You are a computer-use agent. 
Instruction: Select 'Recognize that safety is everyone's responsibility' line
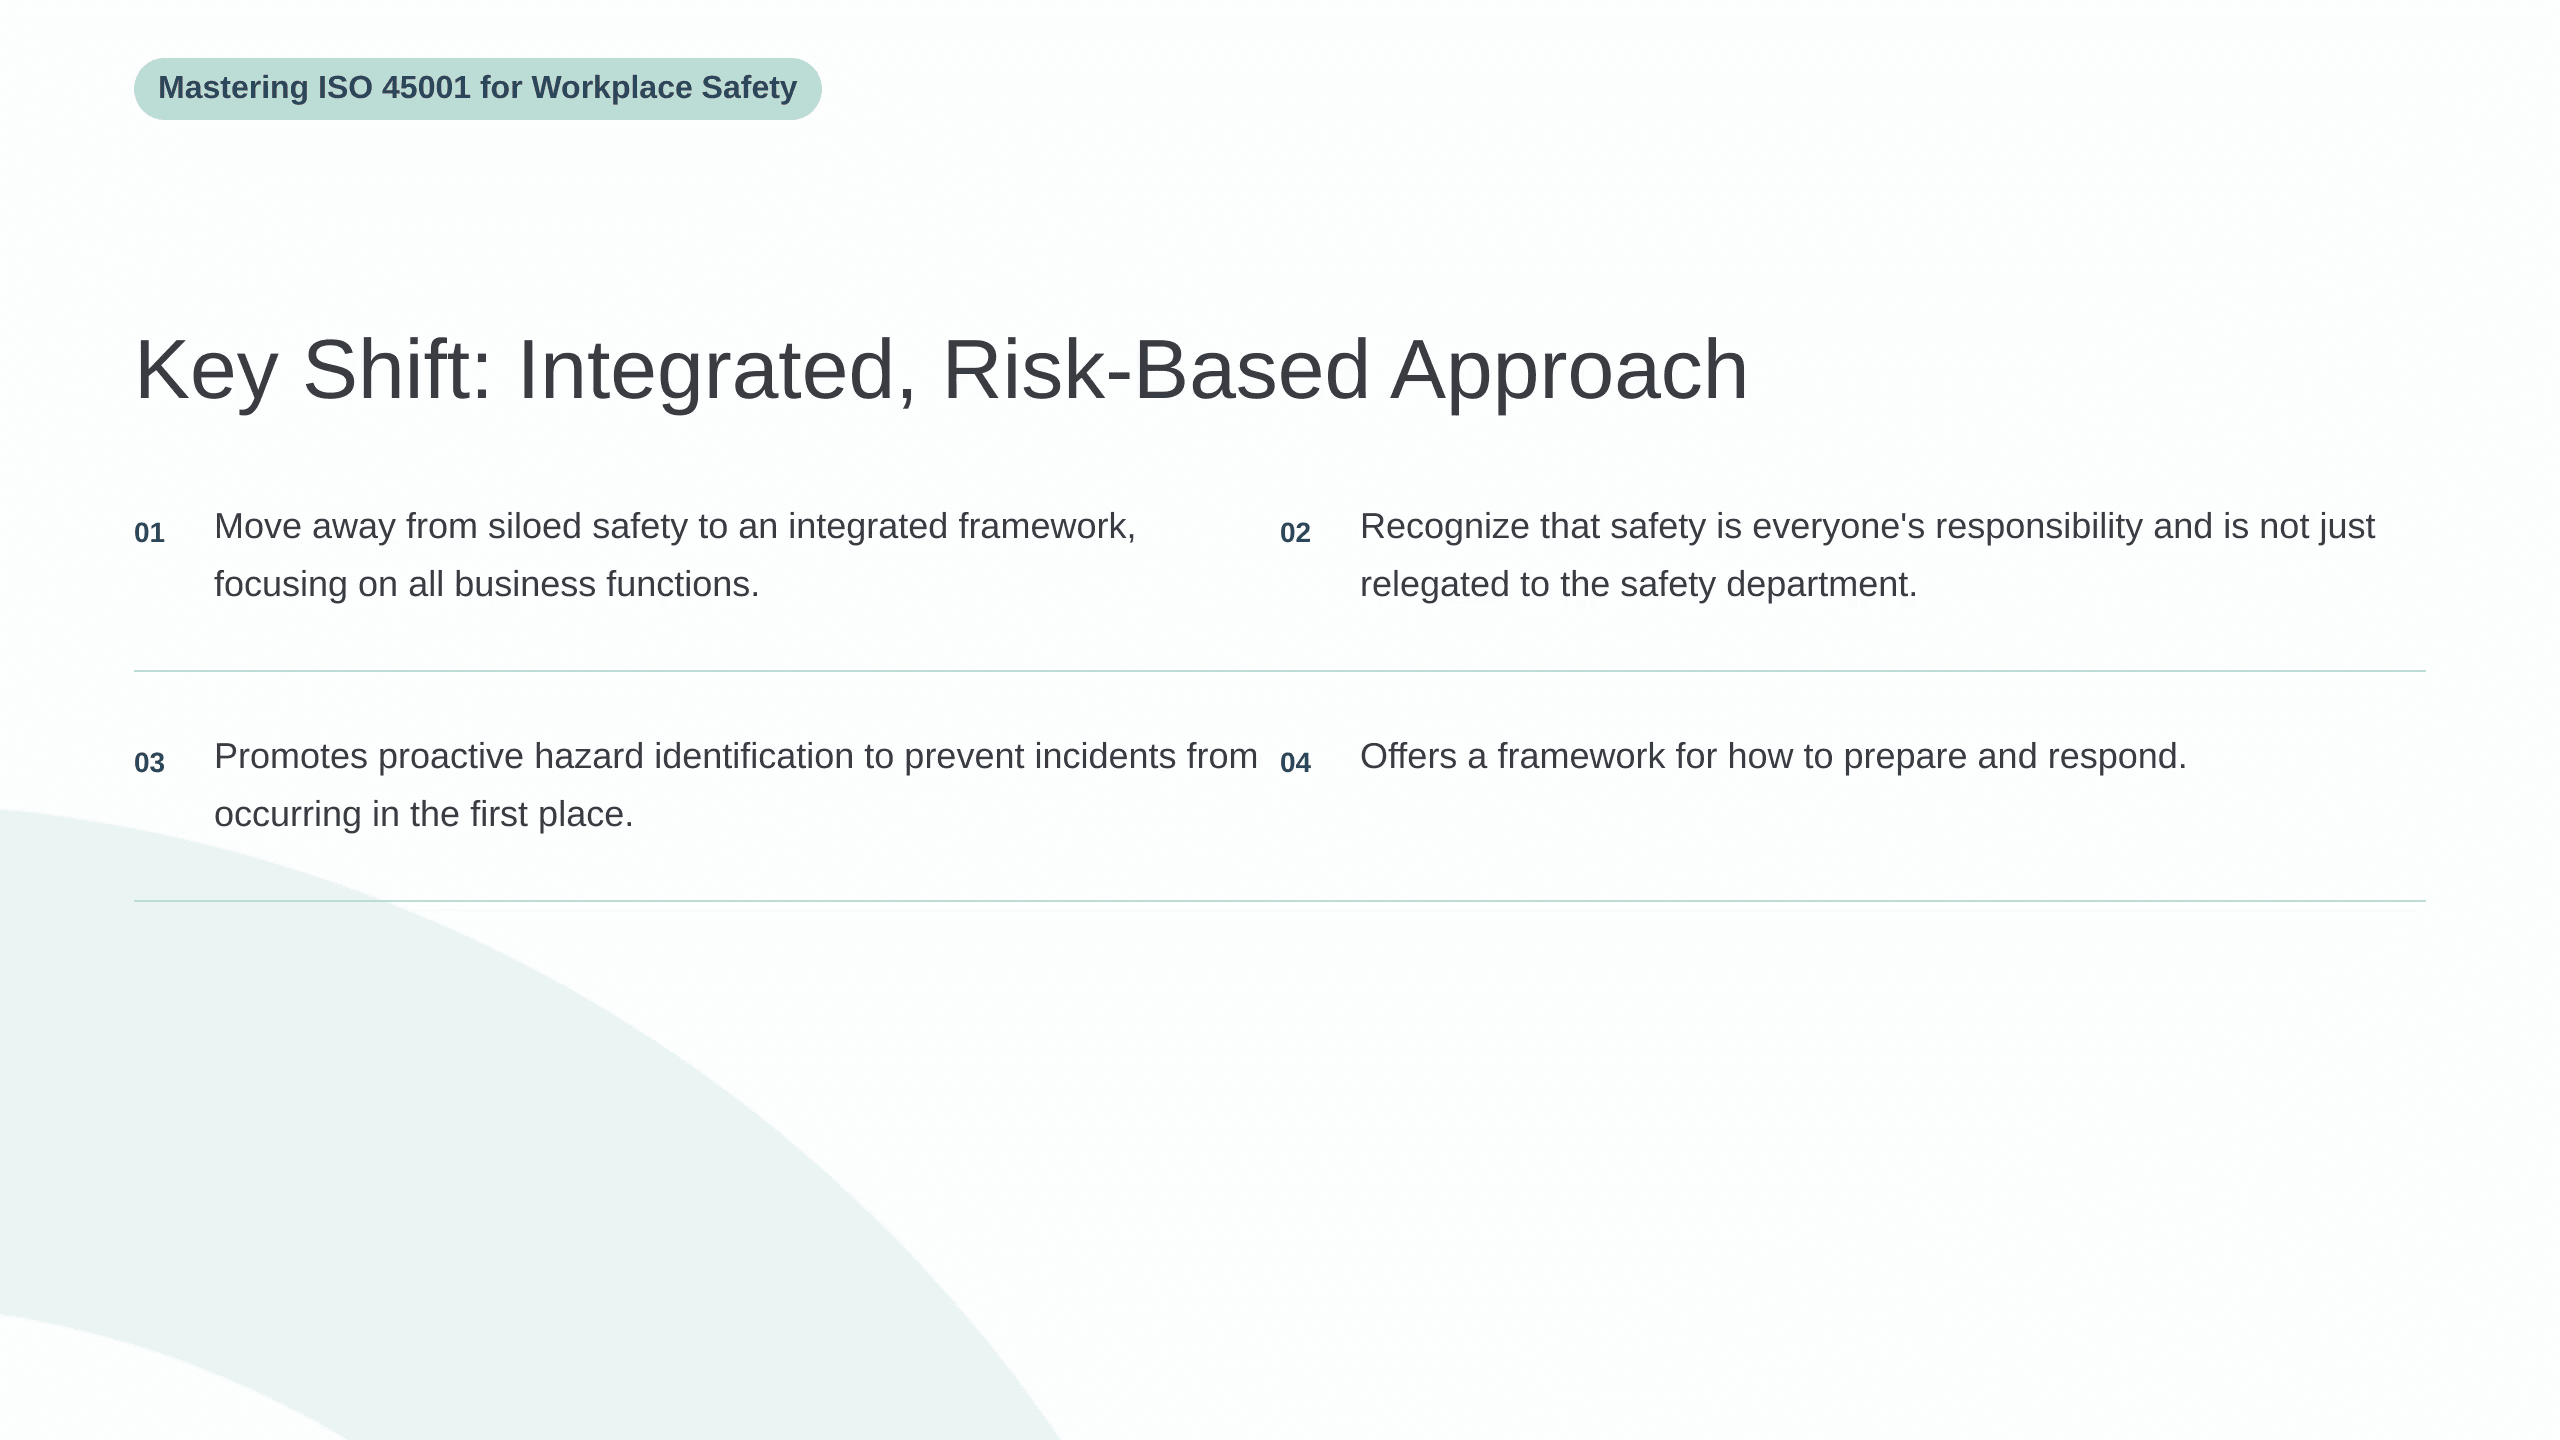click(1867, 526)
